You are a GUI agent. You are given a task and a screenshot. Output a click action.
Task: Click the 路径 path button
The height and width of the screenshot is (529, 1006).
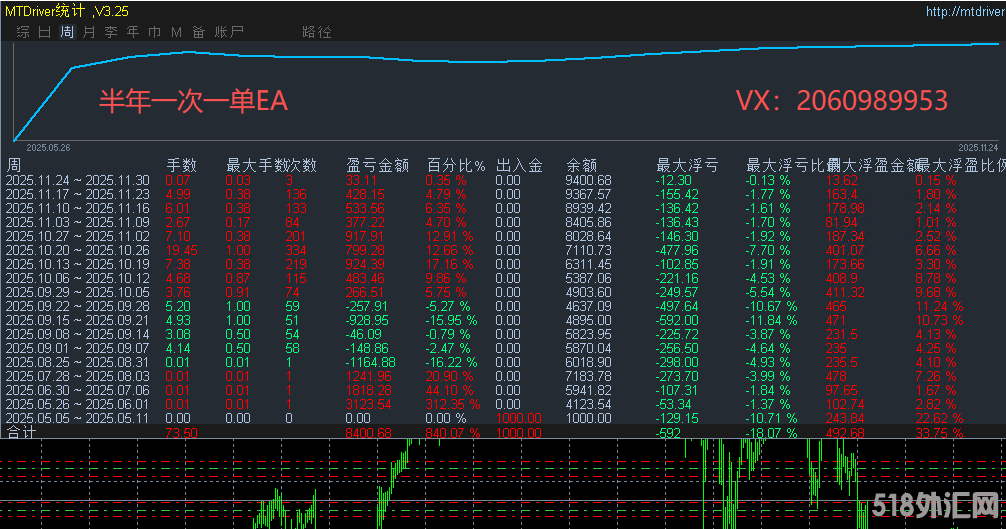pyautogui.click(x=316, y=32)
